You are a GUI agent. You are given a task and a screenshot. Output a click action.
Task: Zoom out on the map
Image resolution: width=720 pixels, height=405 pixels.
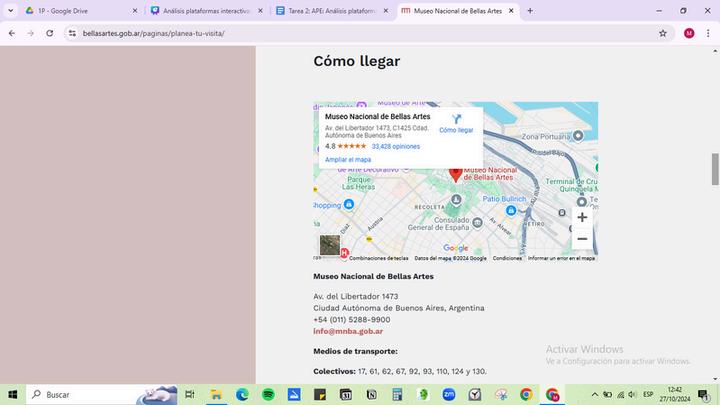(x=582, y=239)
